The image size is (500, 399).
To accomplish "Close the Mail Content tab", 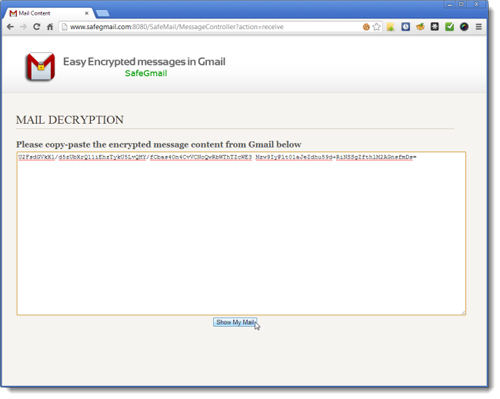I will [87, 13].
